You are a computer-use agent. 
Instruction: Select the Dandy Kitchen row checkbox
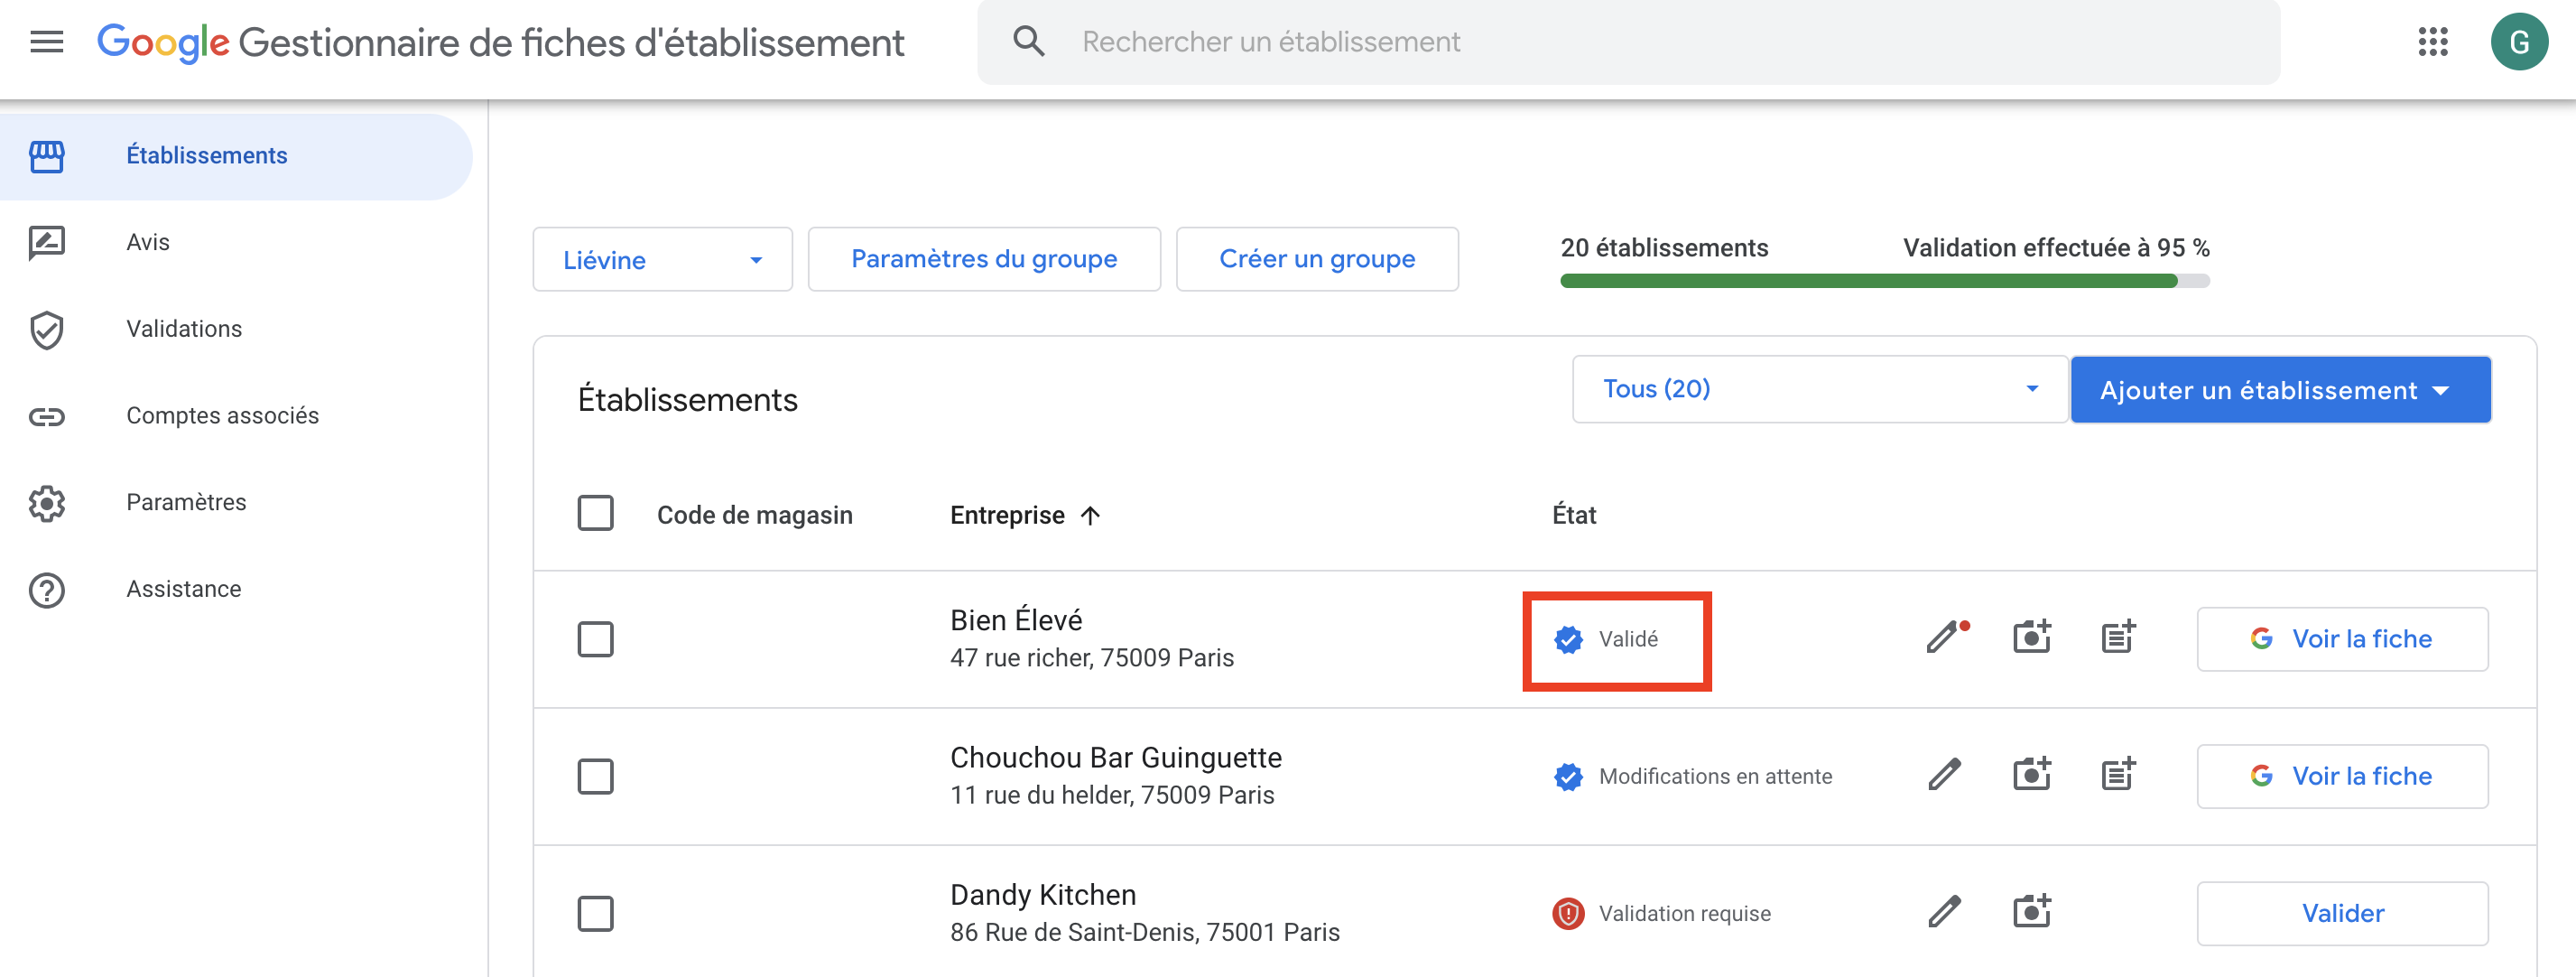595,913
